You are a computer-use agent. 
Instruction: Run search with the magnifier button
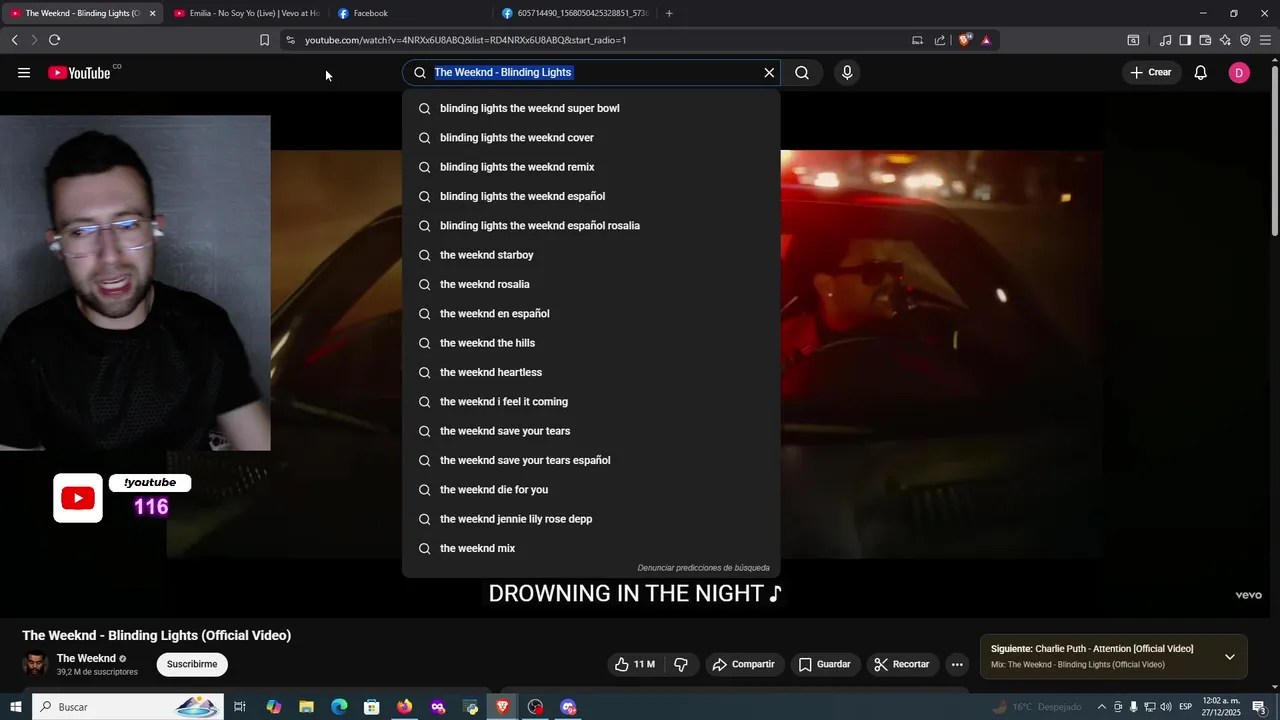[802, 72]
